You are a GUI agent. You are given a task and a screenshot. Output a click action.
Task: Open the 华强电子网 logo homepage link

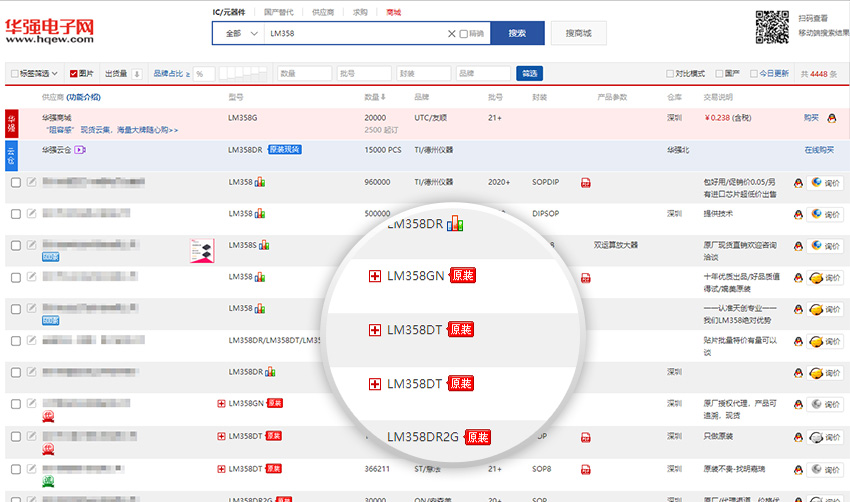(x=49, y=31)
